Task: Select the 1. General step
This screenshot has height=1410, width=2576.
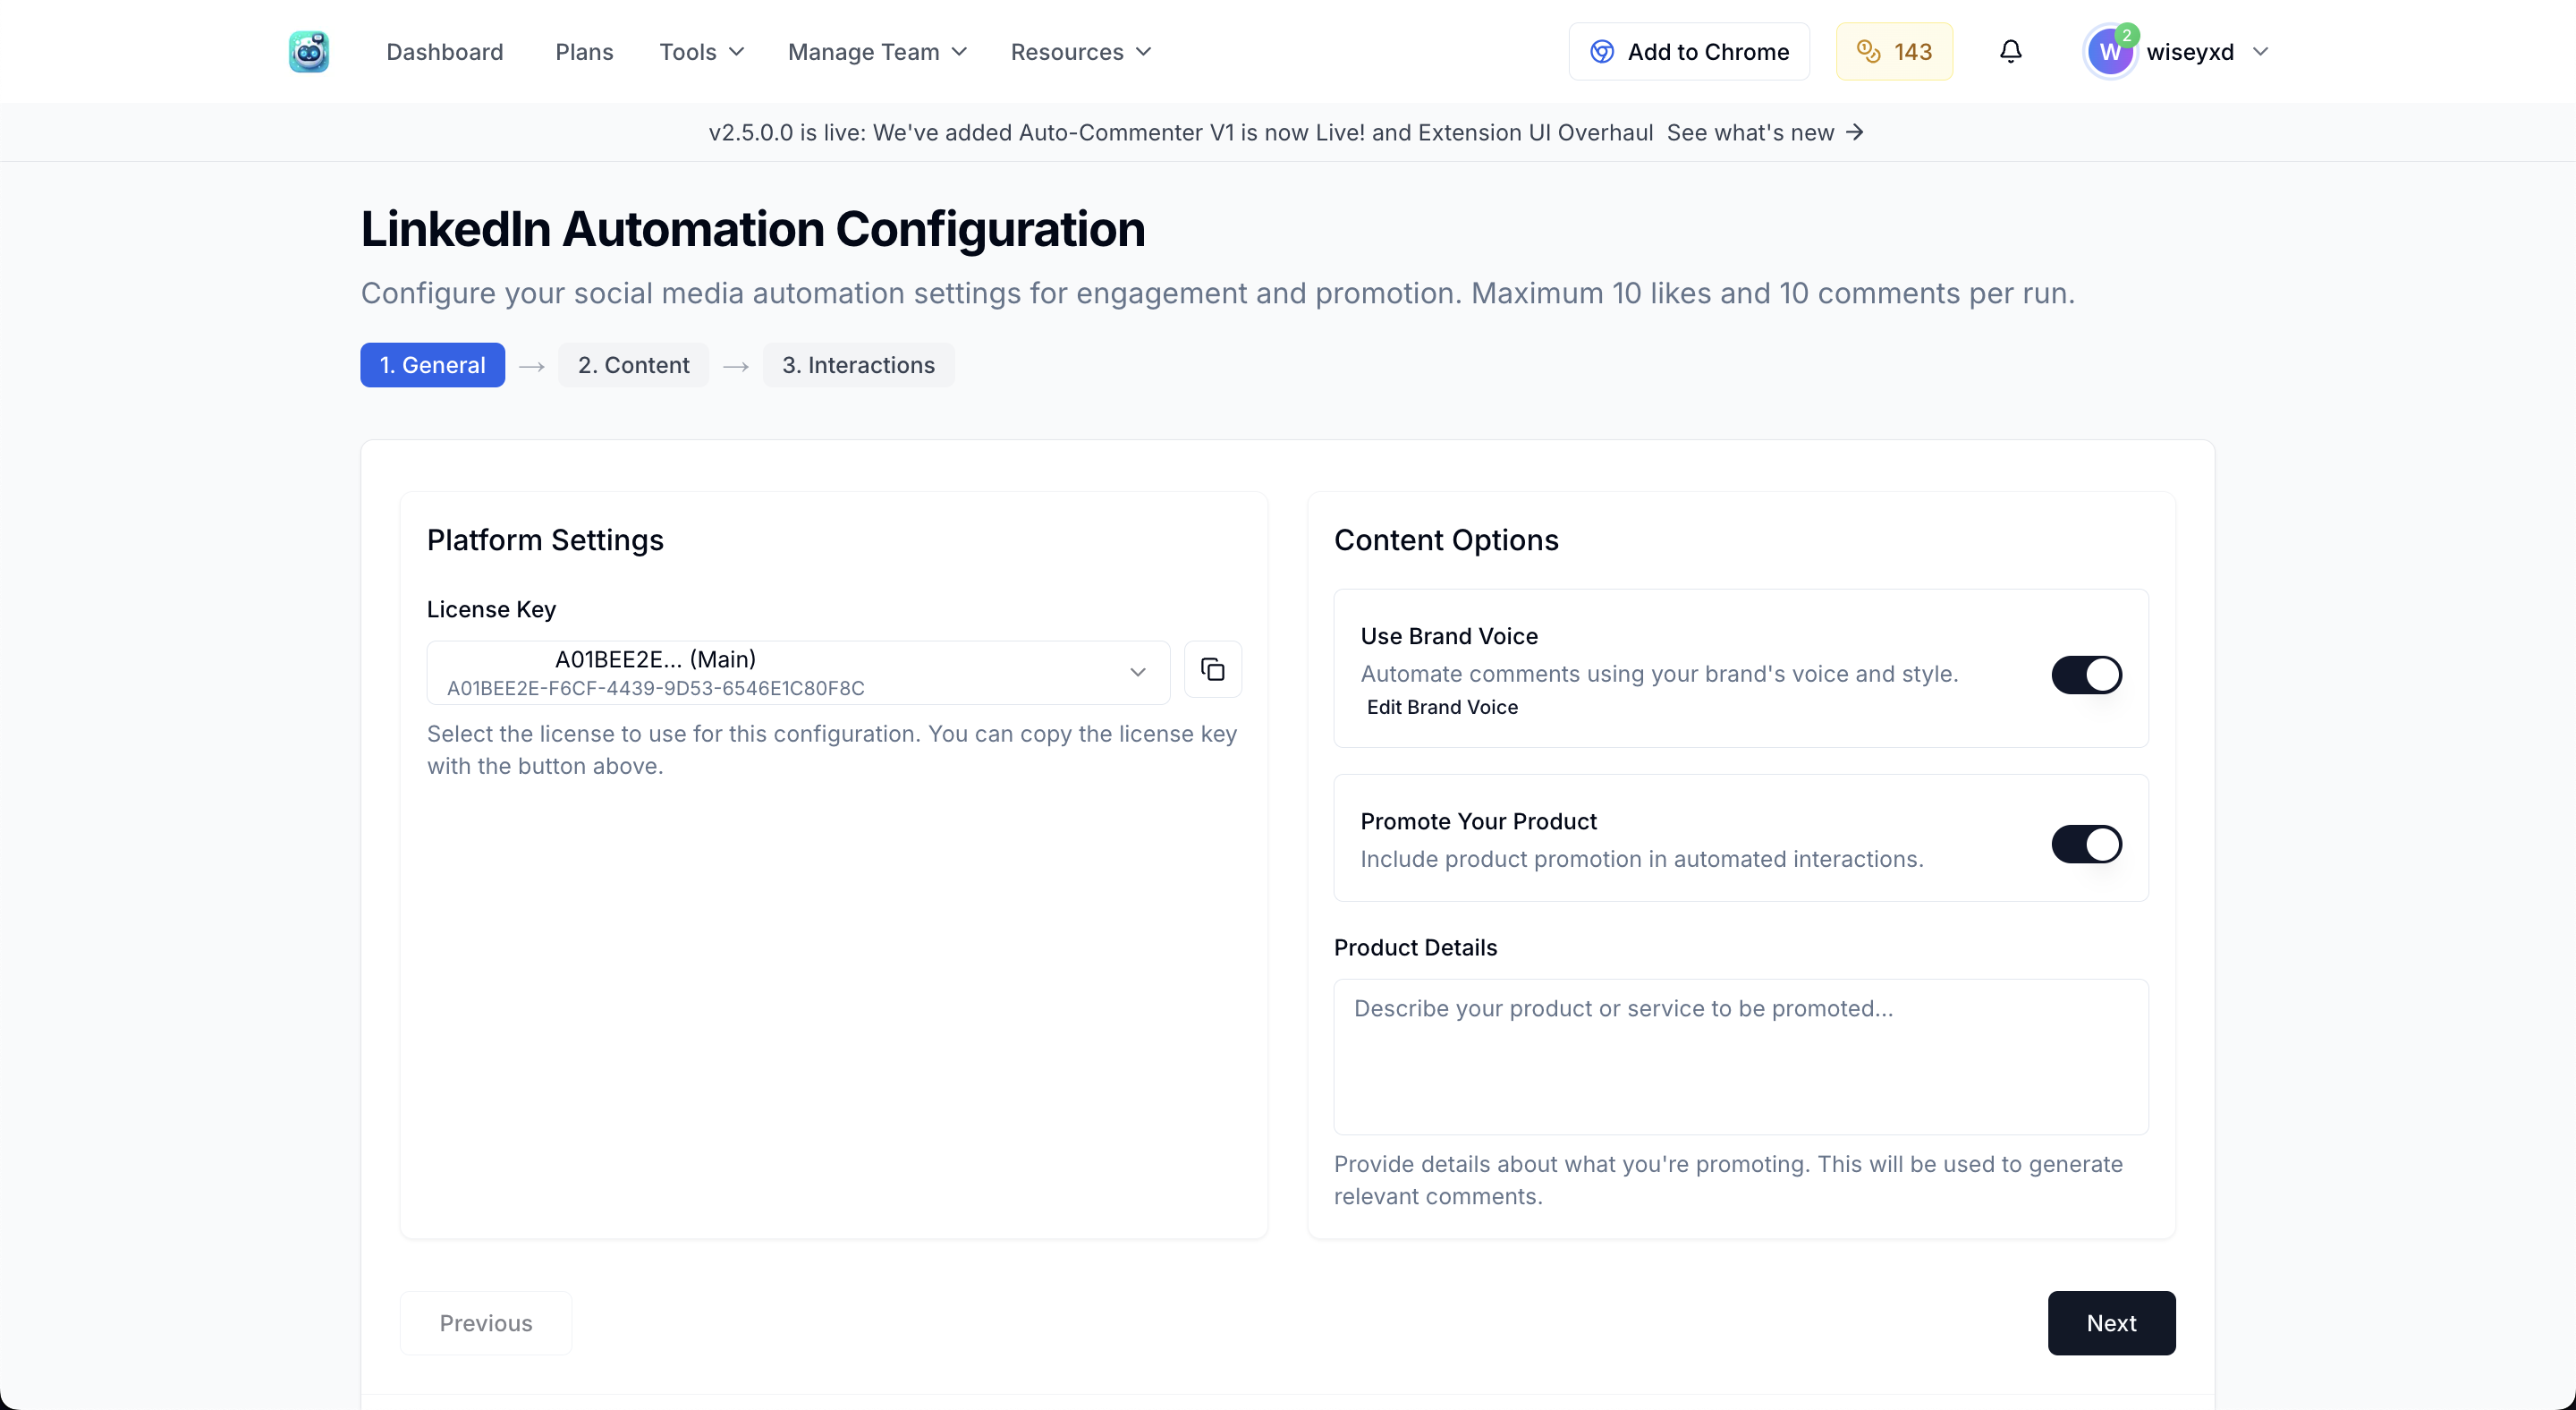Action: [x=432, y=365]
